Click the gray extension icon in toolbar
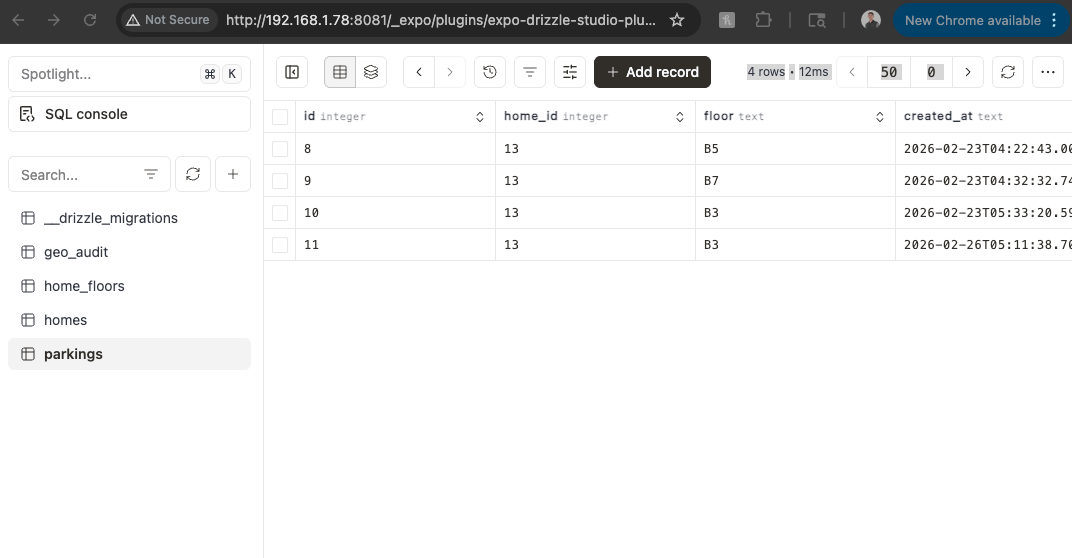This screenshot has width=1072, height=558. (727, 21)
